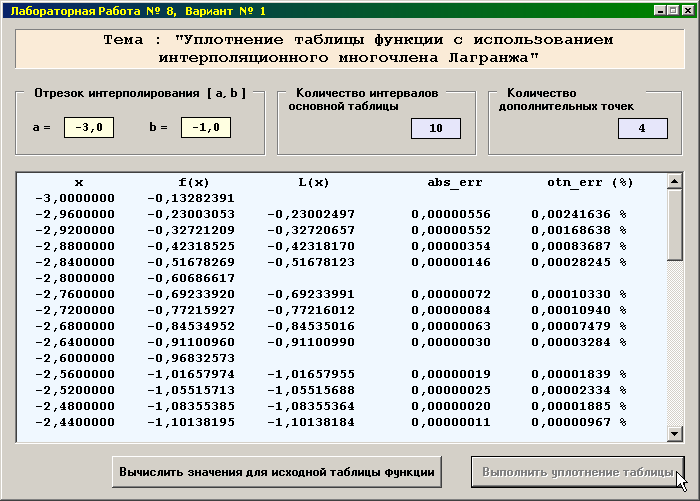The width and height of the screenshot is (700, 501).
Task: Click the column header 'abs_err'
Action: click(x=454, y=182)
